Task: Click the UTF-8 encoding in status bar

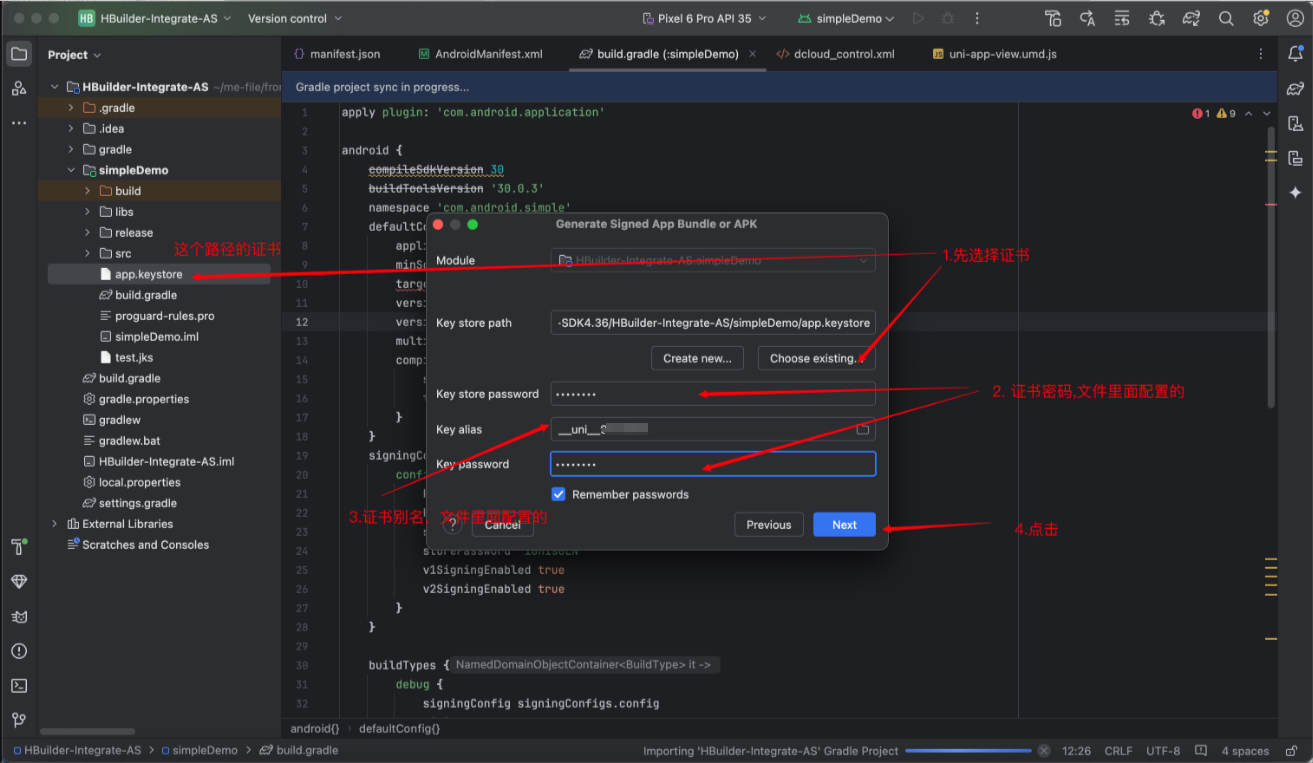Action: pos(1163,751)
